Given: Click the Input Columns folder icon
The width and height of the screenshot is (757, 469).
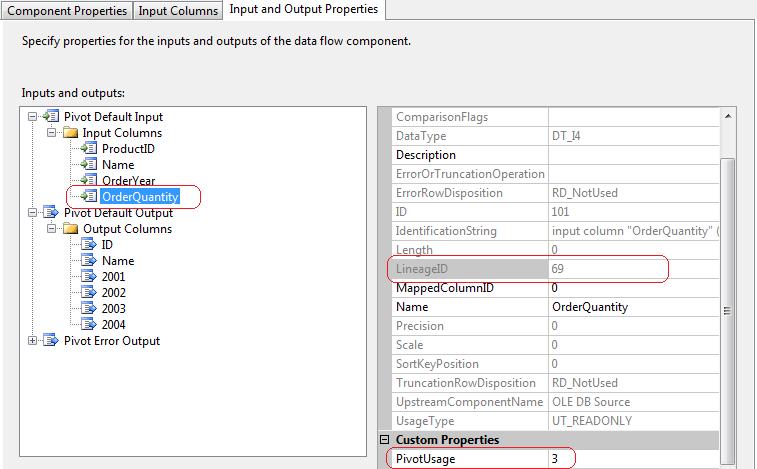Looking at the screenshot, I should [70, 133].
